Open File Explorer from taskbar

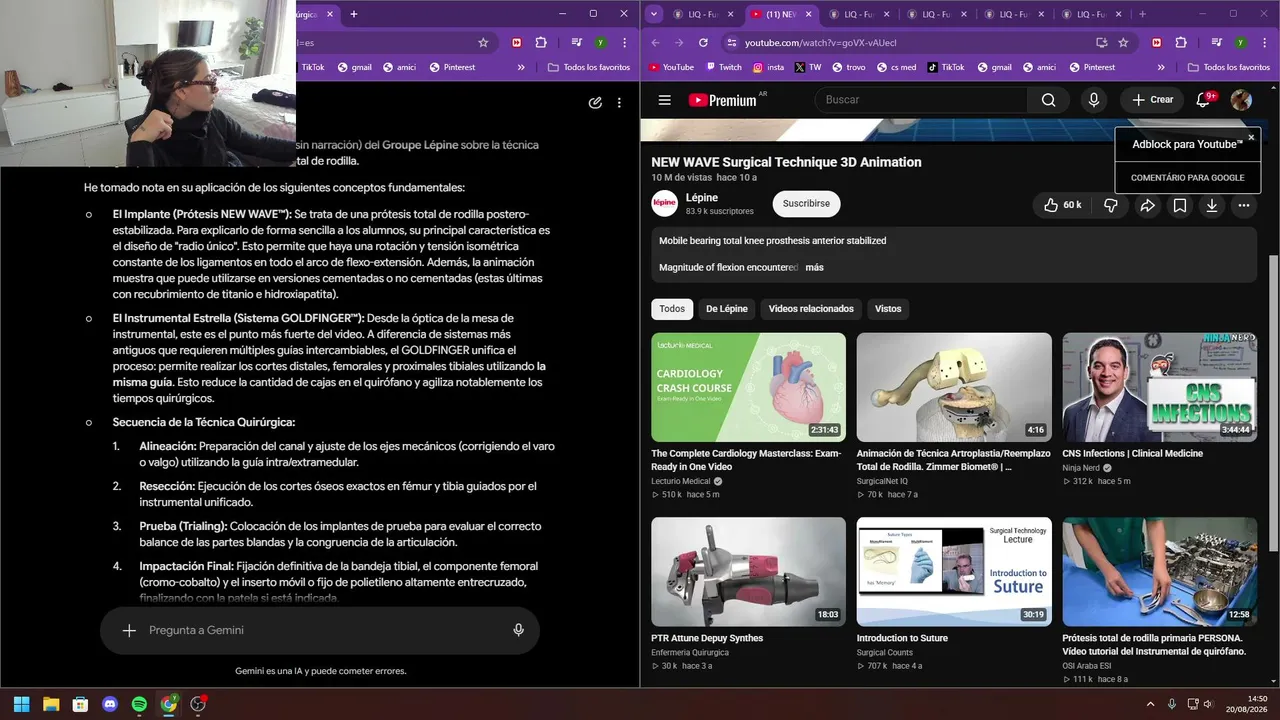(51, 704)
